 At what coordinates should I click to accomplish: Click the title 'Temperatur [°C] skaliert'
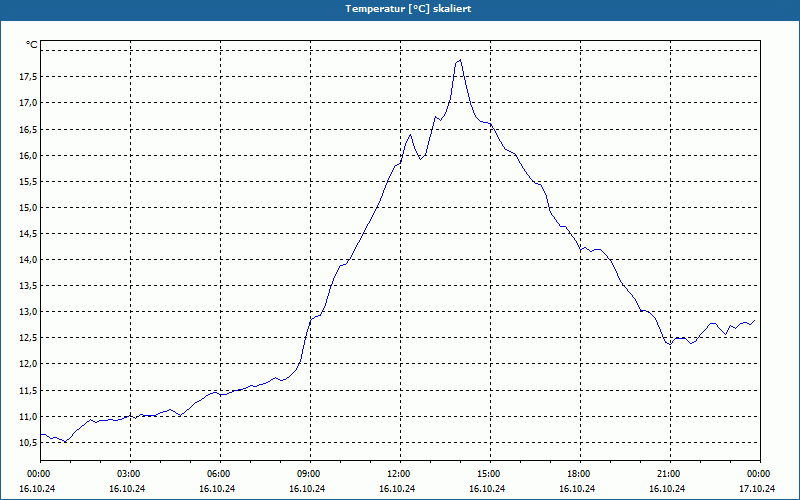408,9
